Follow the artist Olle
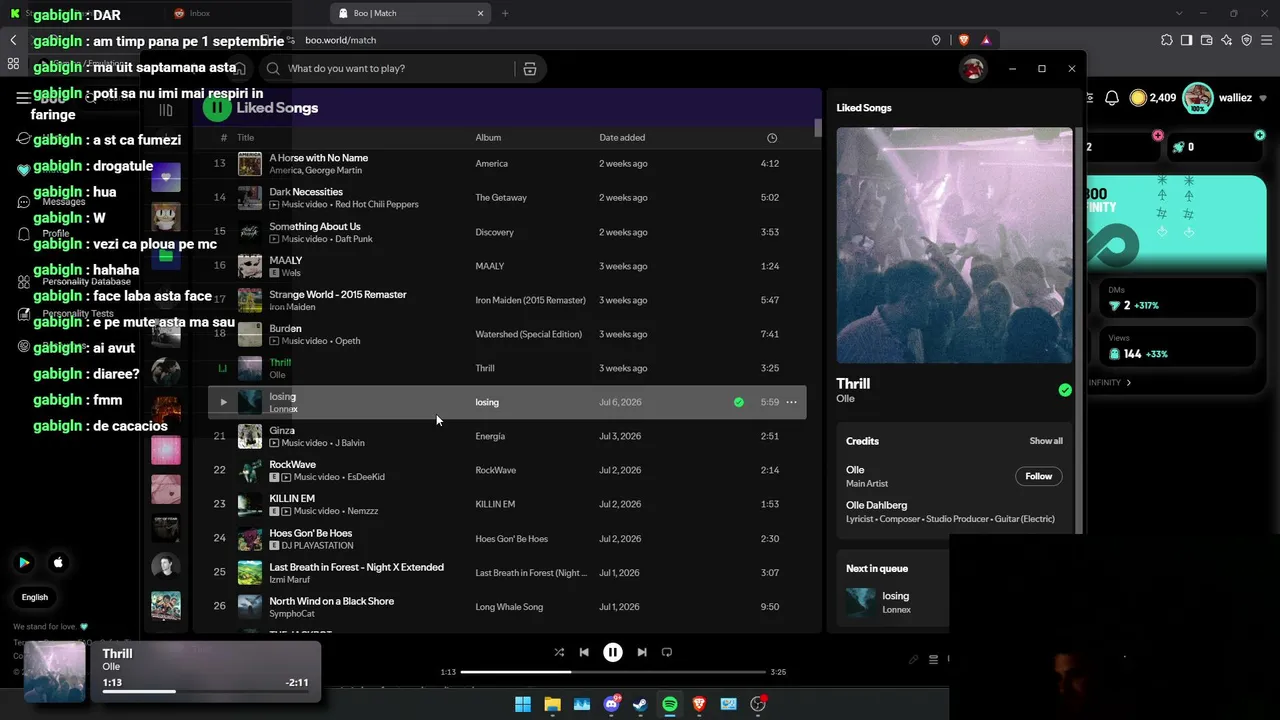The image size is (1280, 720). [x=1039, y=476]
